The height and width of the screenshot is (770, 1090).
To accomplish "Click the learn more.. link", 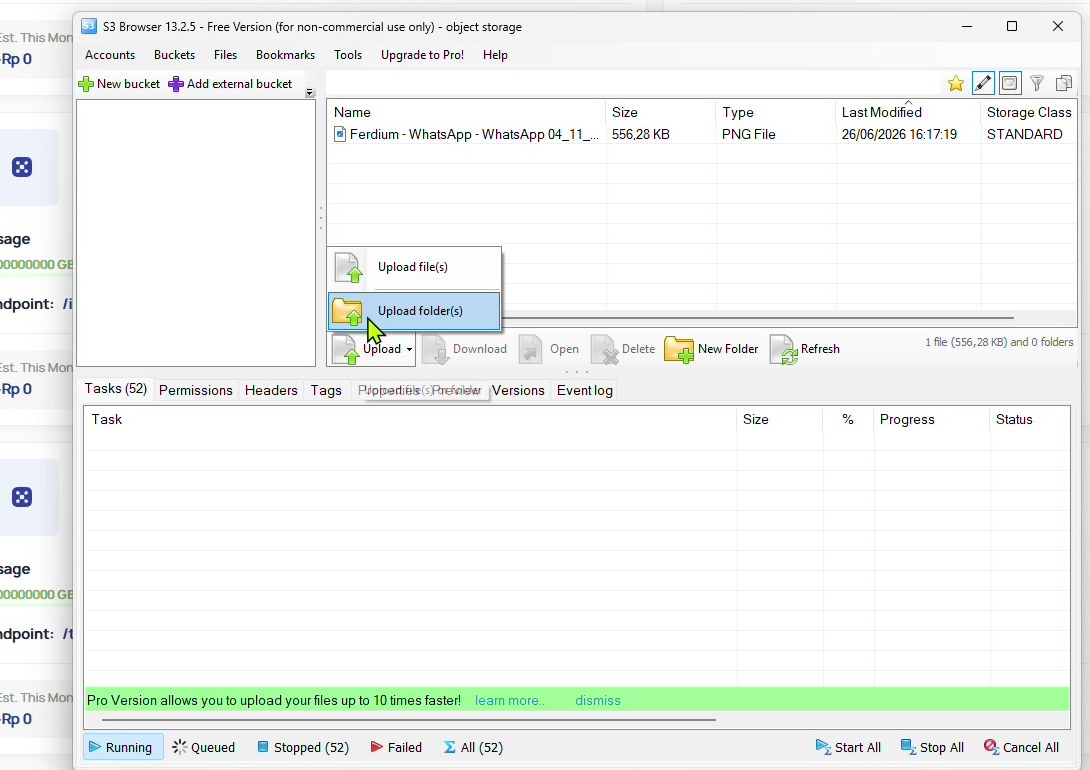I will (510, 701).
